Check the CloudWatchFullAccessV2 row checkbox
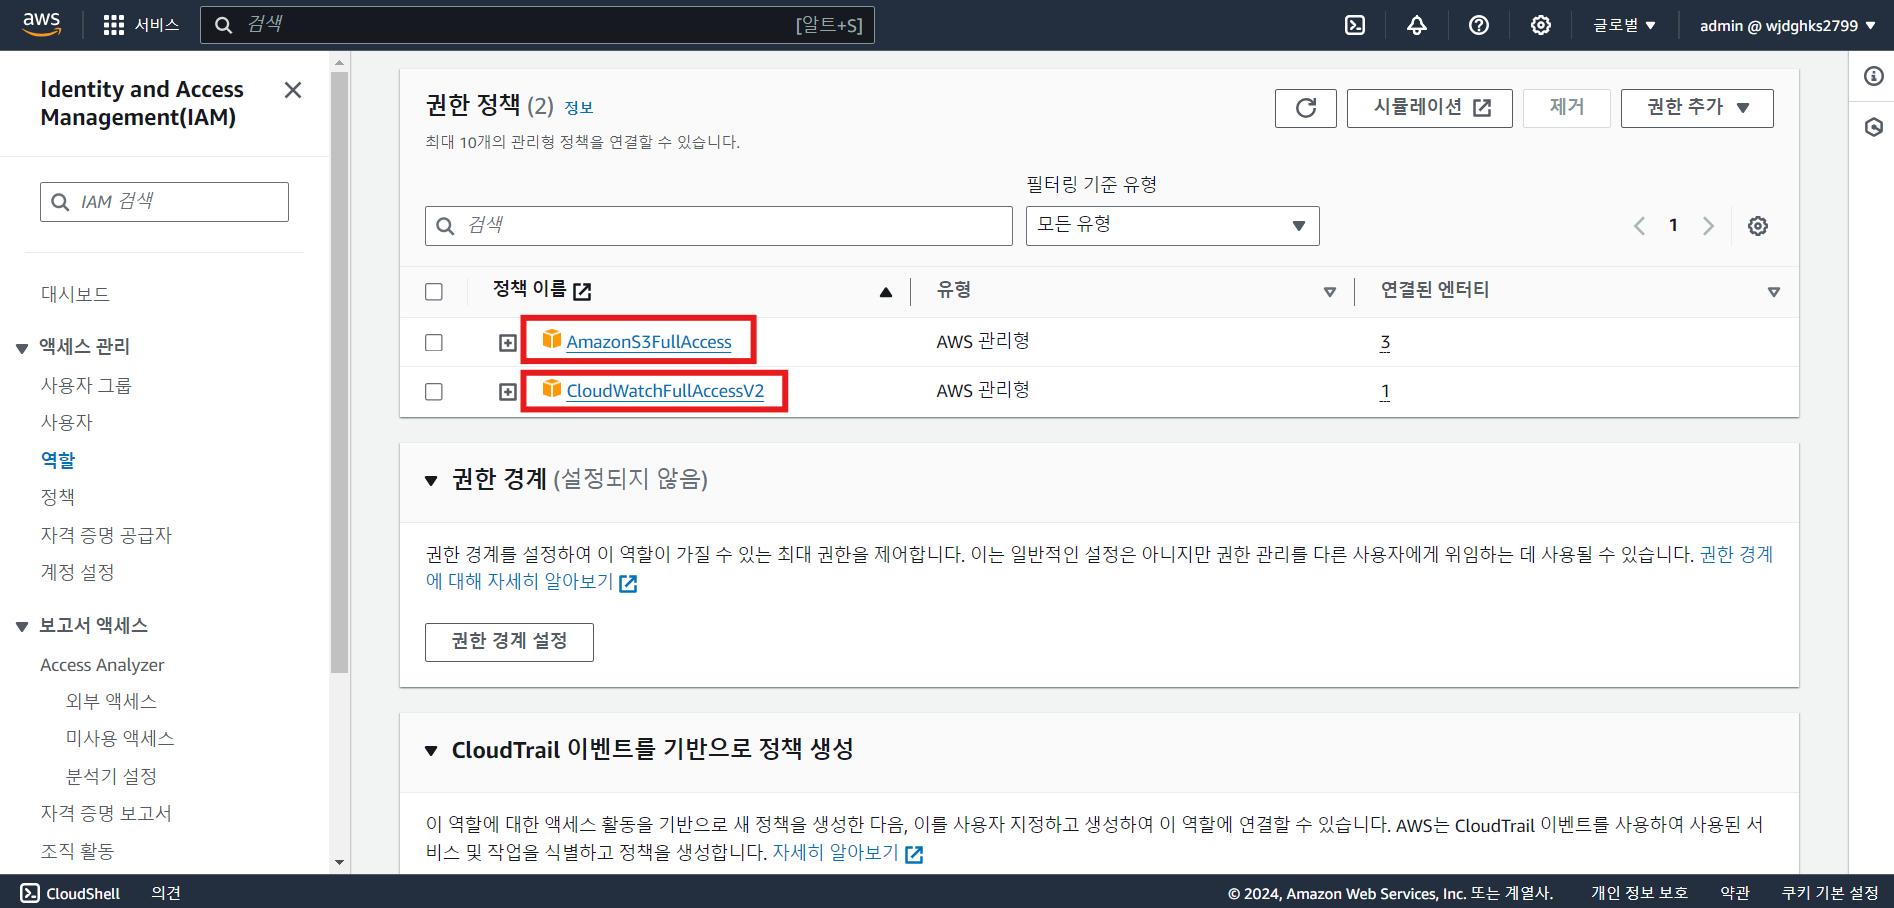Screen dimensions: 1894x908 coord(434,391)
